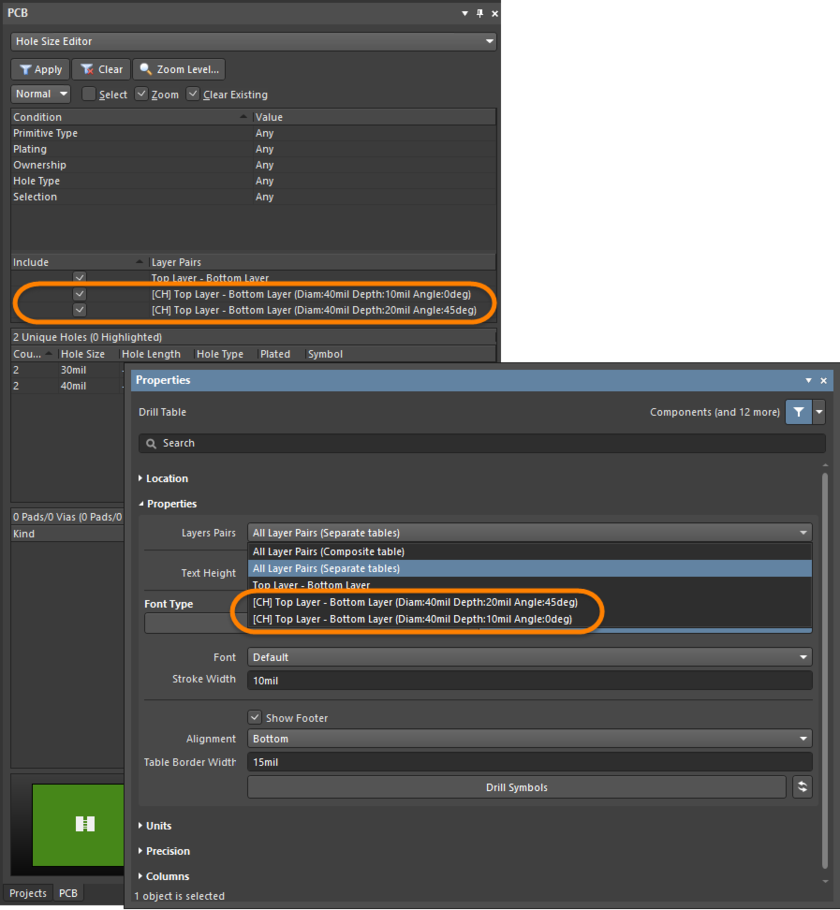
Task: Click the Drill Symbols button
Action: (516, 787)
